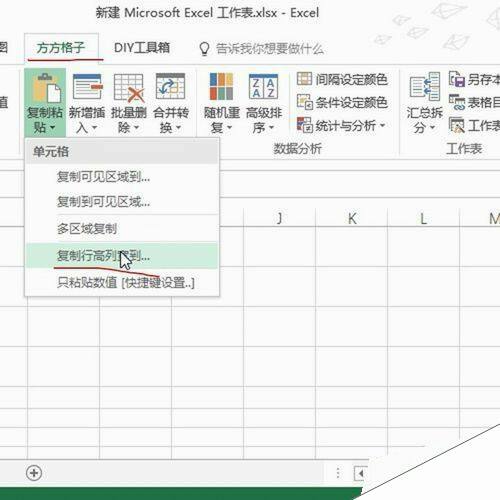Click the 随机重复 color grid icon
This screenshot has width=500, height=500.
(x=221, y=87)
